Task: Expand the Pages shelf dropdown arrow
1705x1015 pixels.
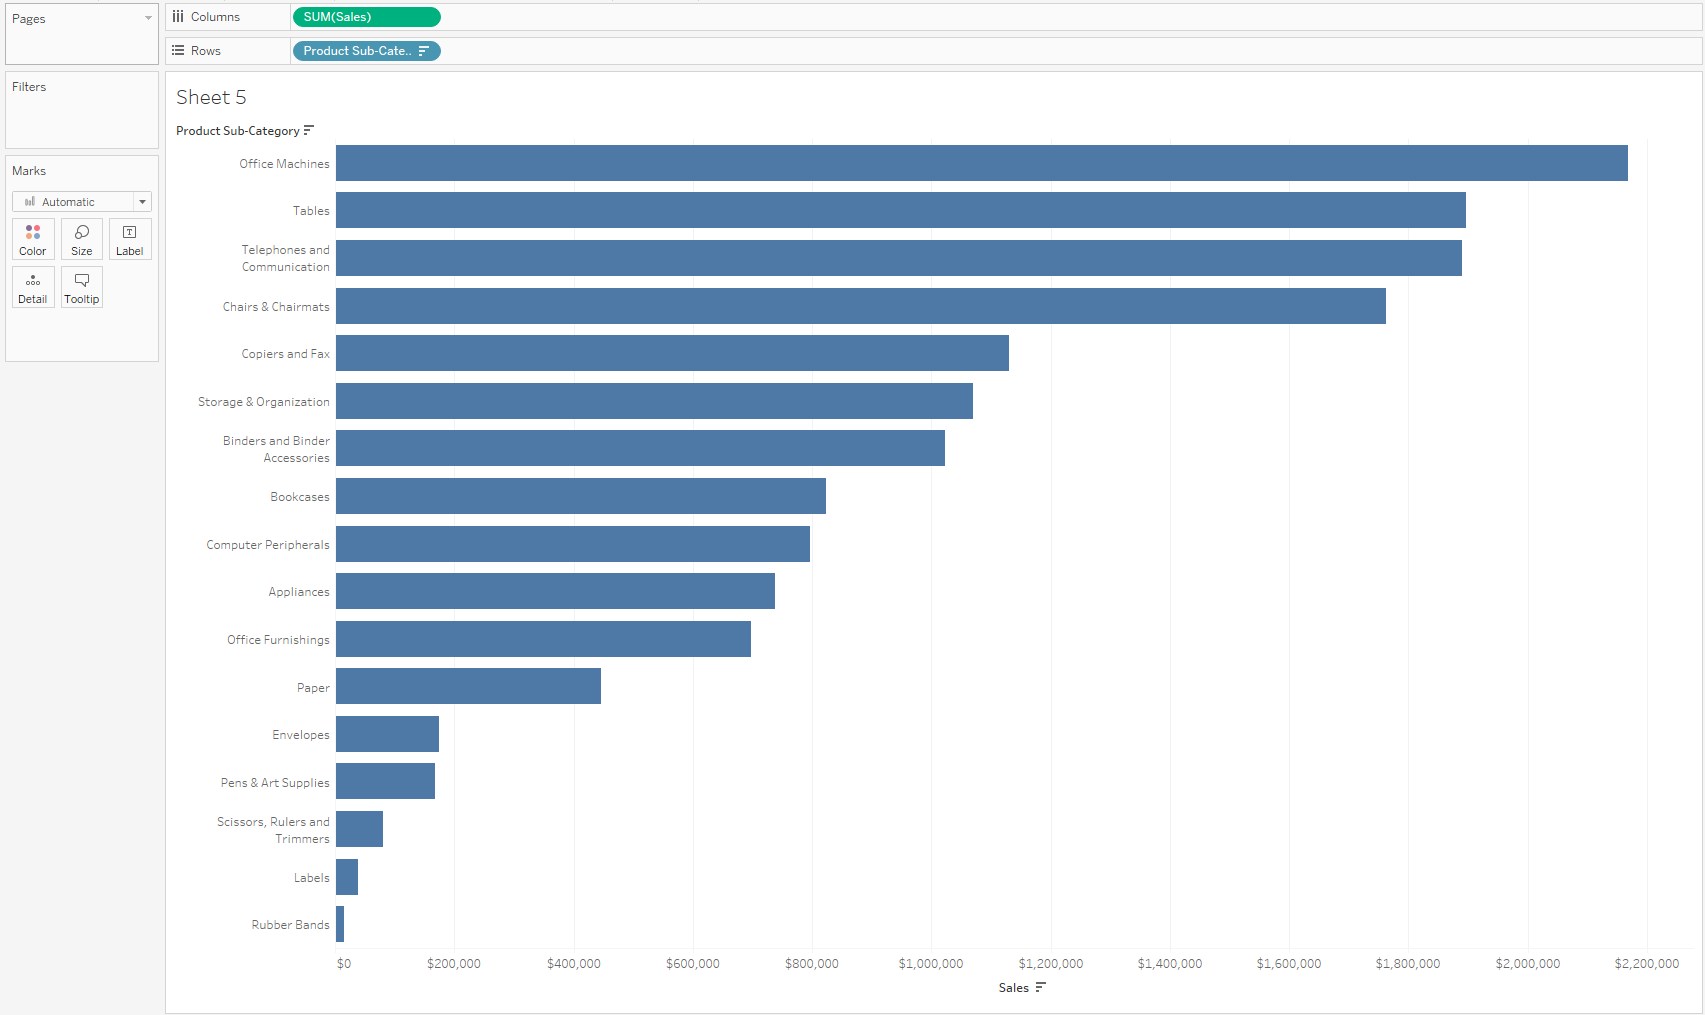Action: [148, 18]
